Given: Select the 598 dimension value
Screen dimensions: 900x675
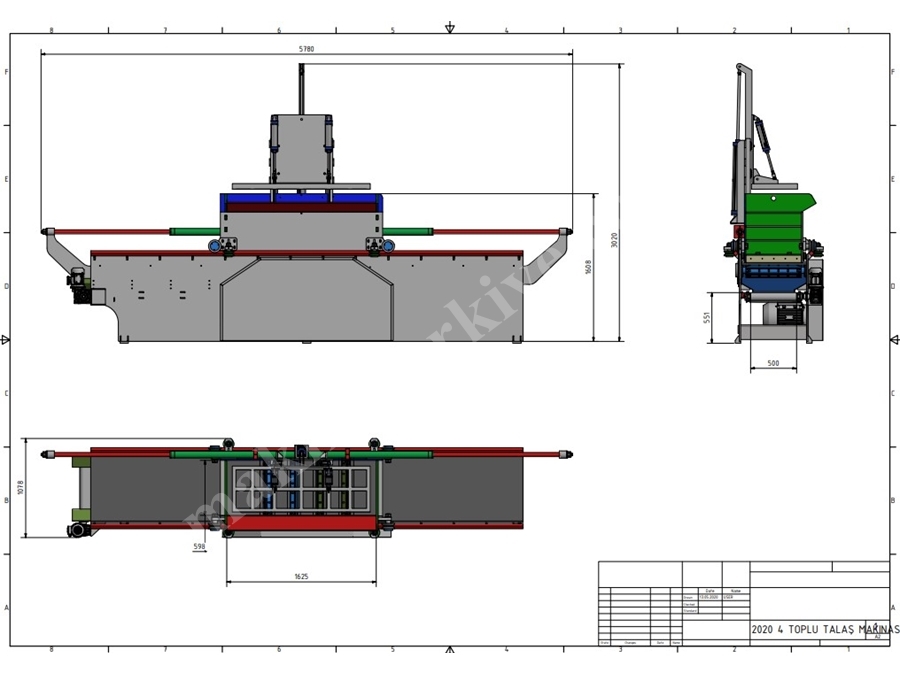Looking at the screenshot, I should 199,546.
